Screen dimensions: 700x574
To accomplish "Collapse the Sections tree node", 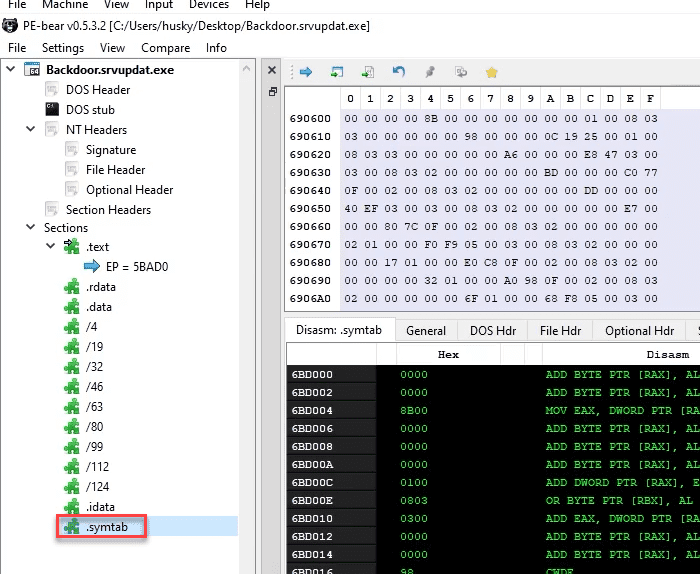I will click(x=30, y=228).
